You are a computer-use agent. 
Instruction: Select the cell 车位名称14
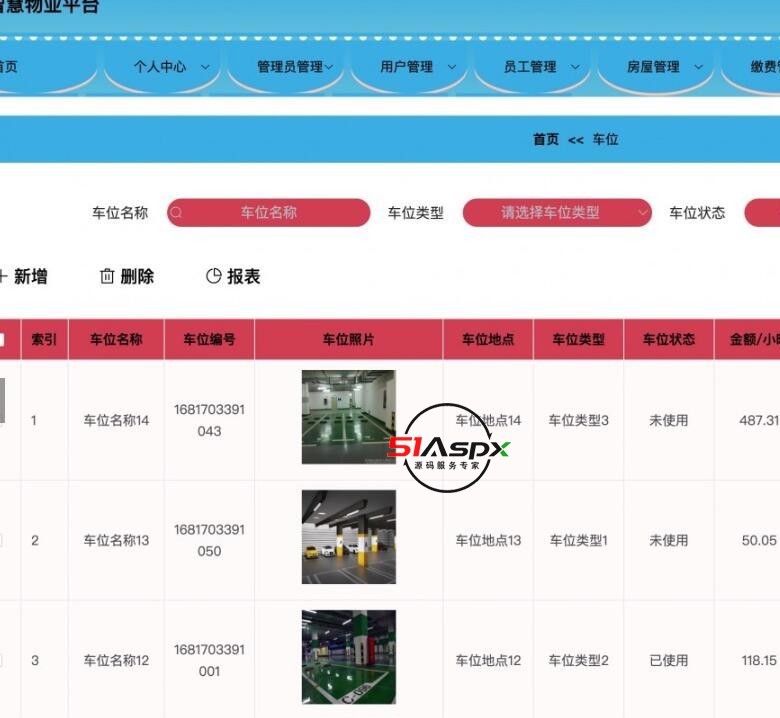(x=116, y=420)
